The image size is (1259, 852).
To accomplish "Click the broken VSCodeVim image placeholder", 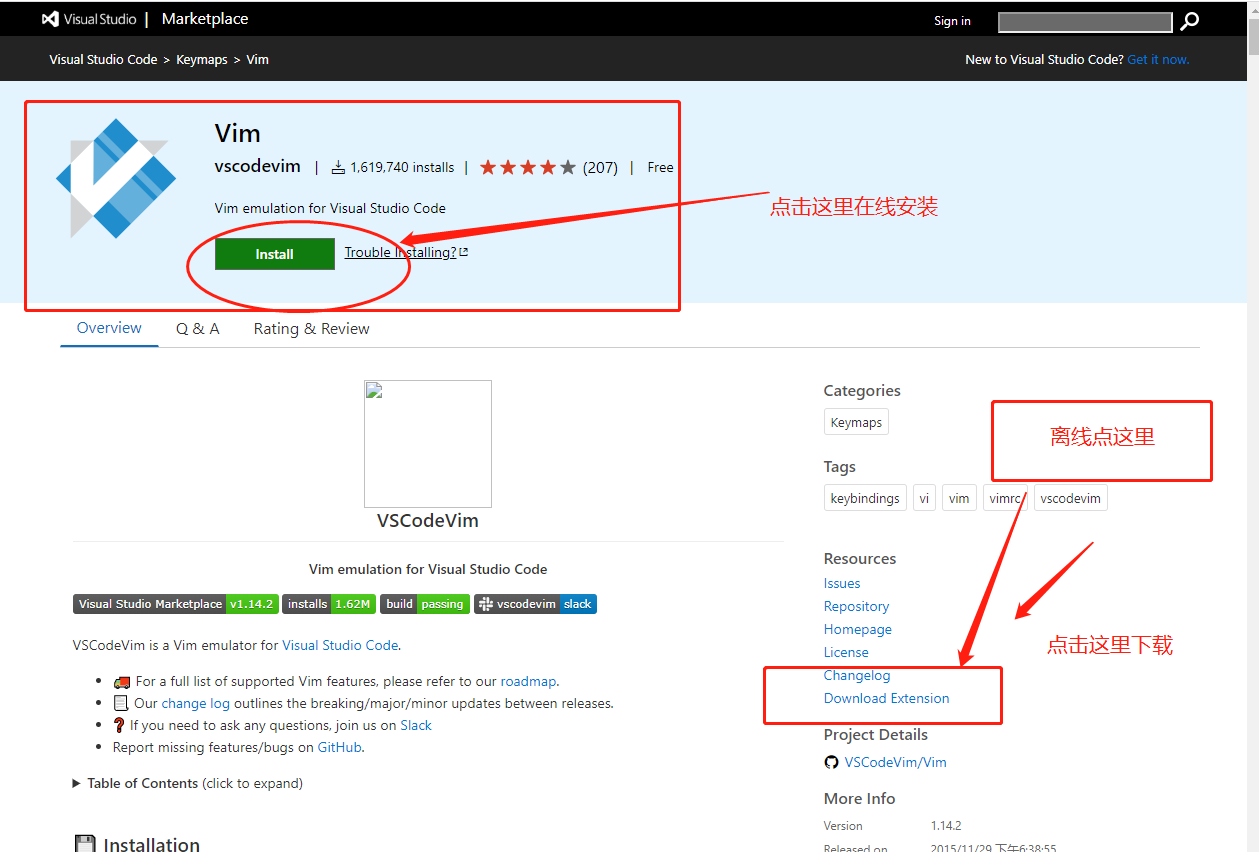I will [x=428, y=444].
